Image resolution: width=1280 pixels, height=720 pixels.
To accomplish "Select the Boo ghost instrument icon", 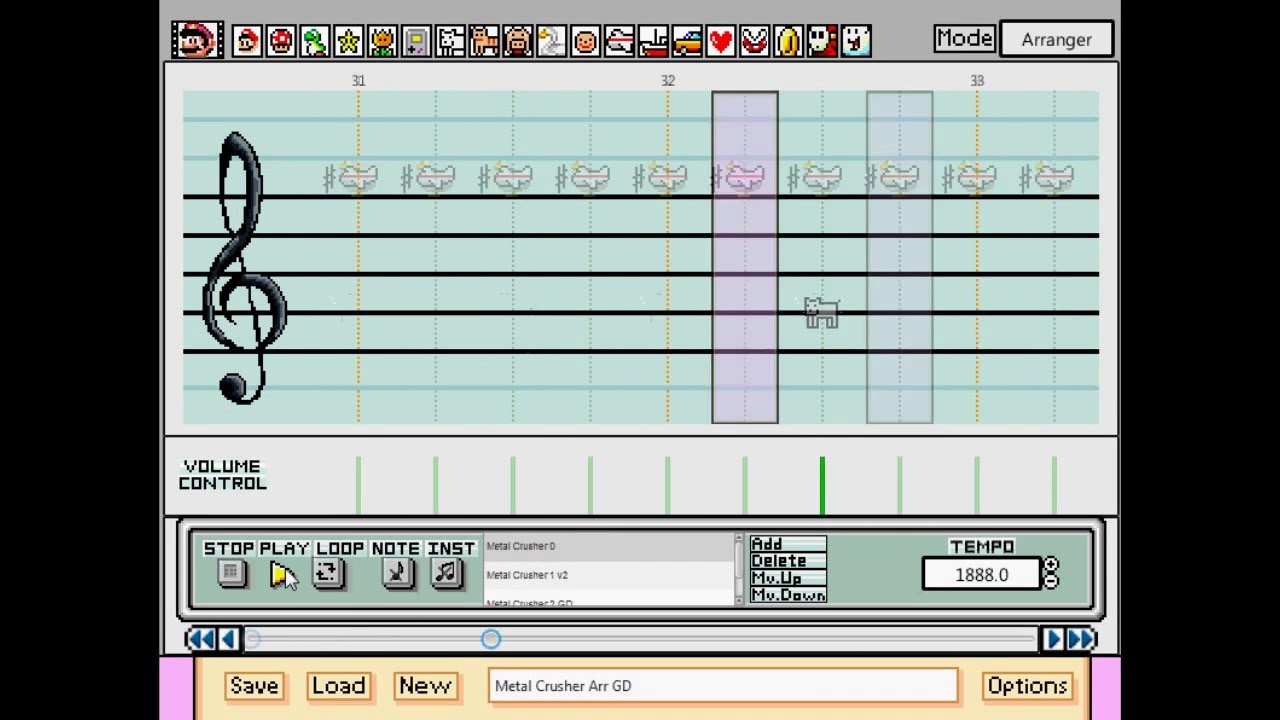I will 857,41.
